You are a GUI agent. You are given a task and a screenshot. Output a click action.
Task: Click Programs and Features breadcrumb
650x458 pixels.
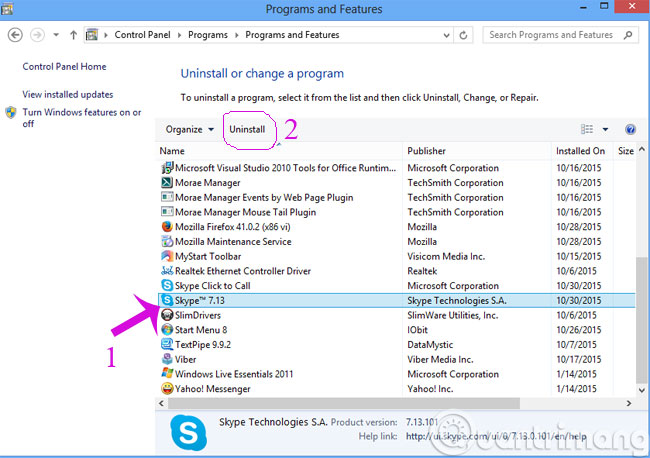[x=292, y=35]
